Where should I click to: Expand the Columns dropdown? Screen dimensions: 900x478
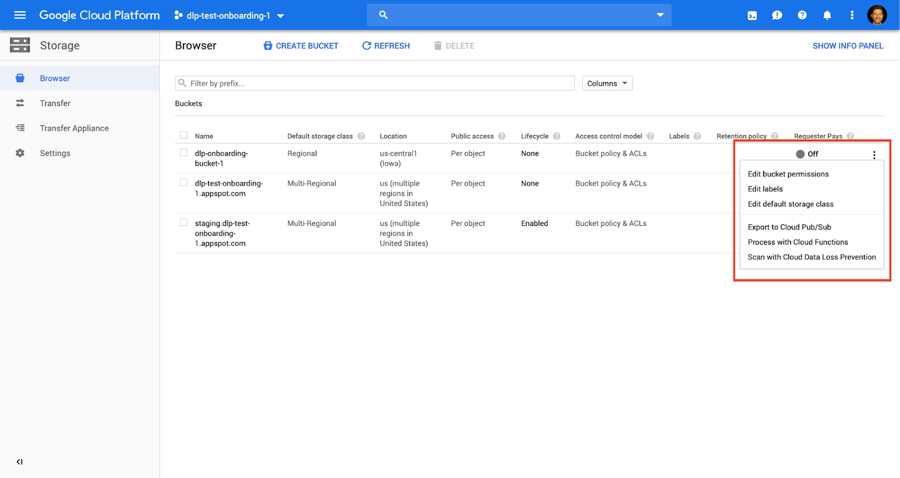pos(608,84)
